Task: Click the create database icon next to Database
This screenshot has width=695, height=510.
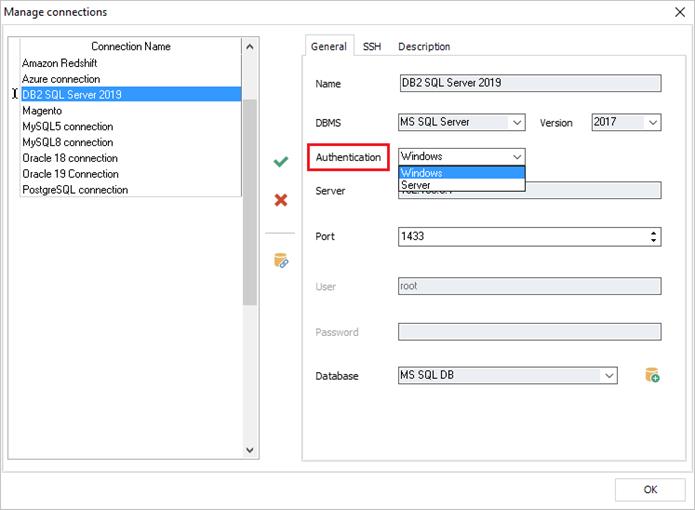Action: tap(652, 375)
